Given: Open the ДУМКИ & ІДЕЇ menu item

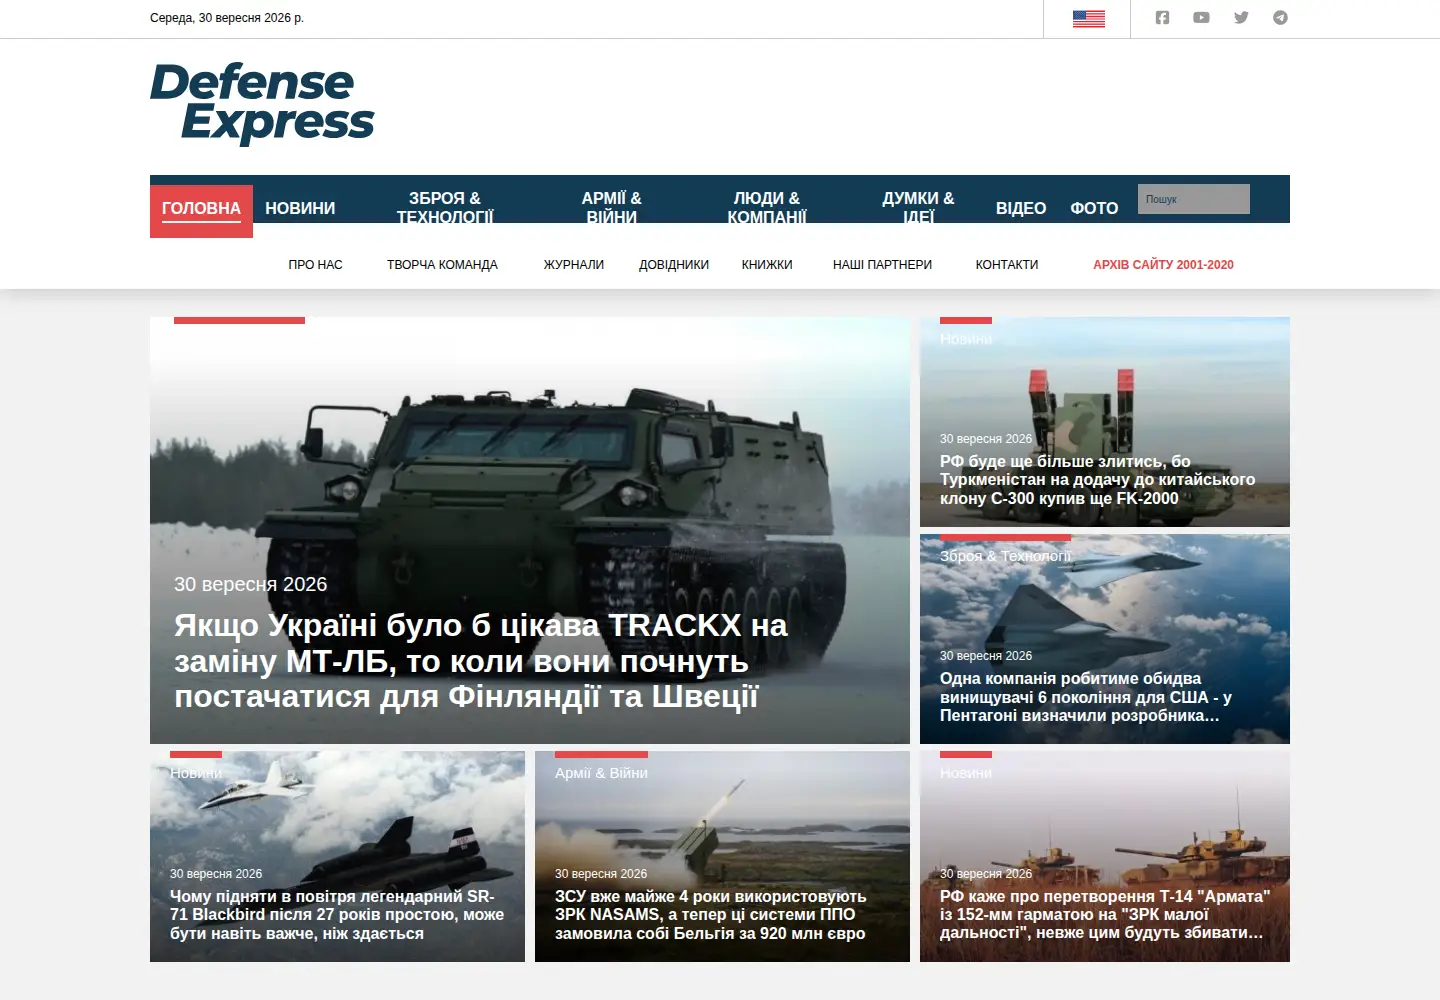Looking at the screenshot, I should (x=918, y=207).
